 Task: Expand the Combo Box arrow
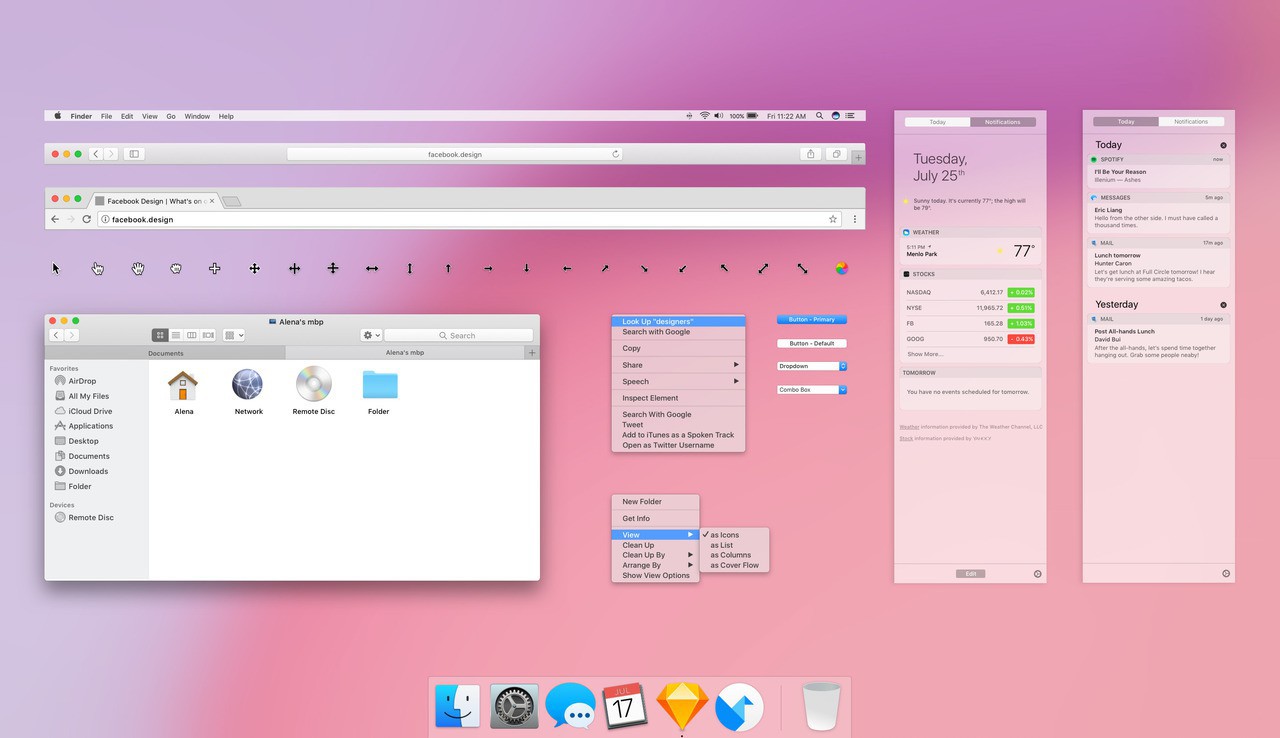tap(843, 390)
